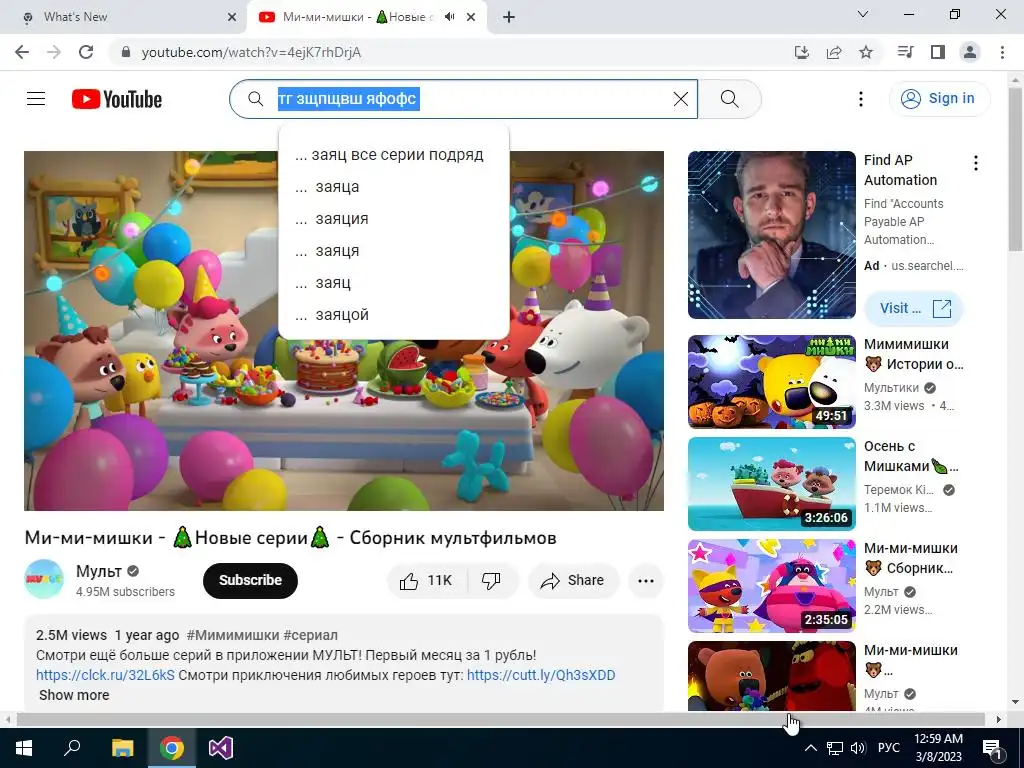Open the 3:26:06 Осень с Мишками thumbnail
Image resolution: width=1024 pixels, height=768 pixels.
[771, 483]
